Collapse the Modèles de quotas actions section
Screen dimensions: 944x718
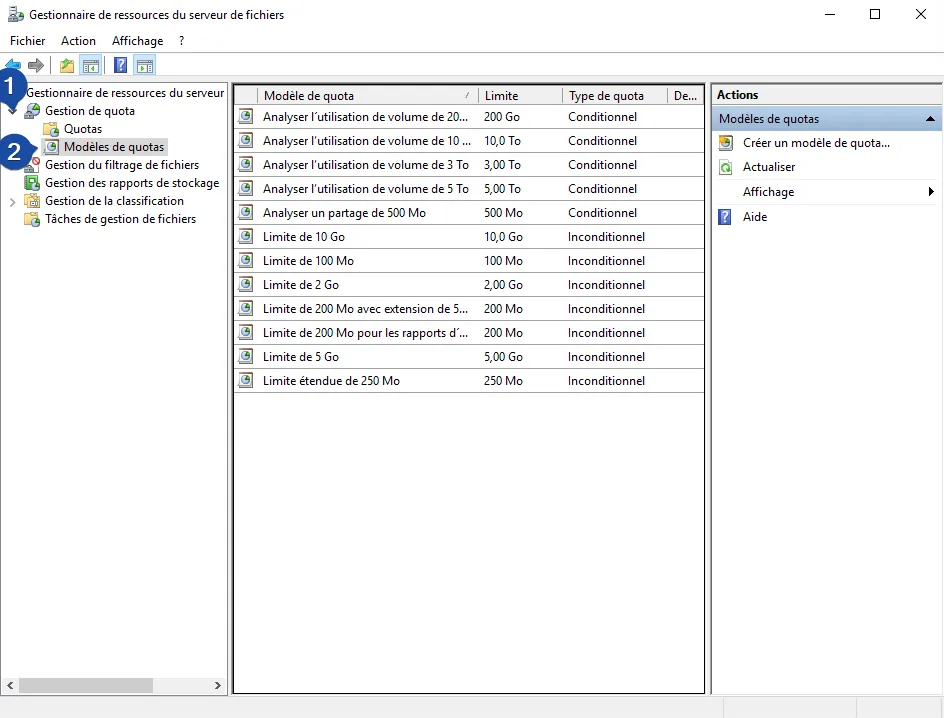point(929,118)
